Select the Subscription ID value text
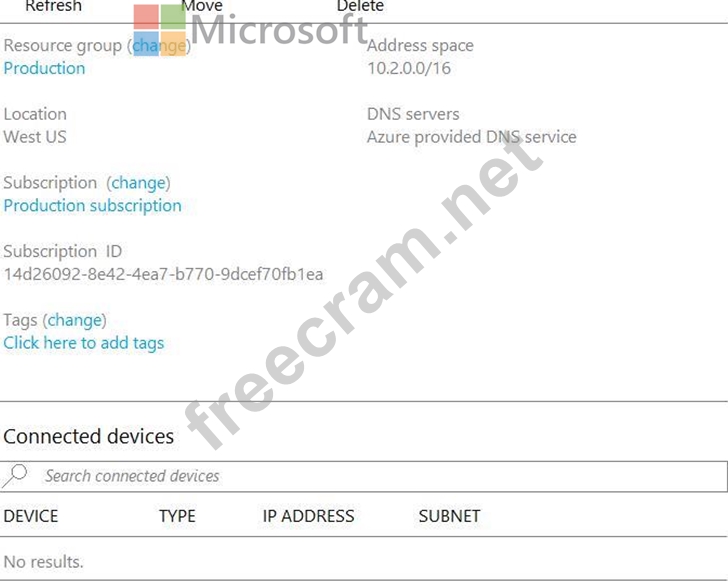This screenshot has width=728, height=585. (163, 274)
